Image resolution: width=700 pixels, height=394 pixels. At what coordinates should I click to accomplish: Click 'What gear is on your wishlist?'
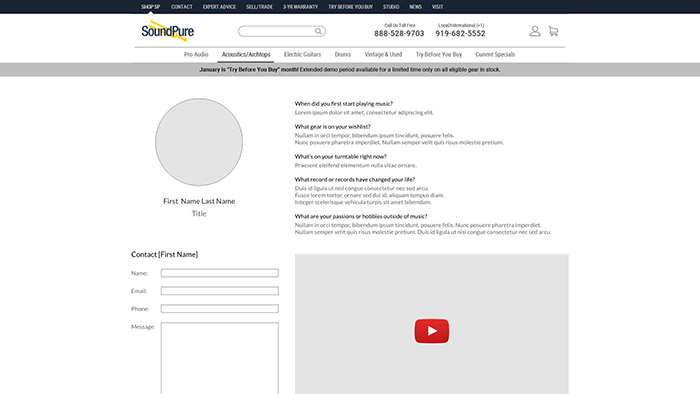pos(333,127)
